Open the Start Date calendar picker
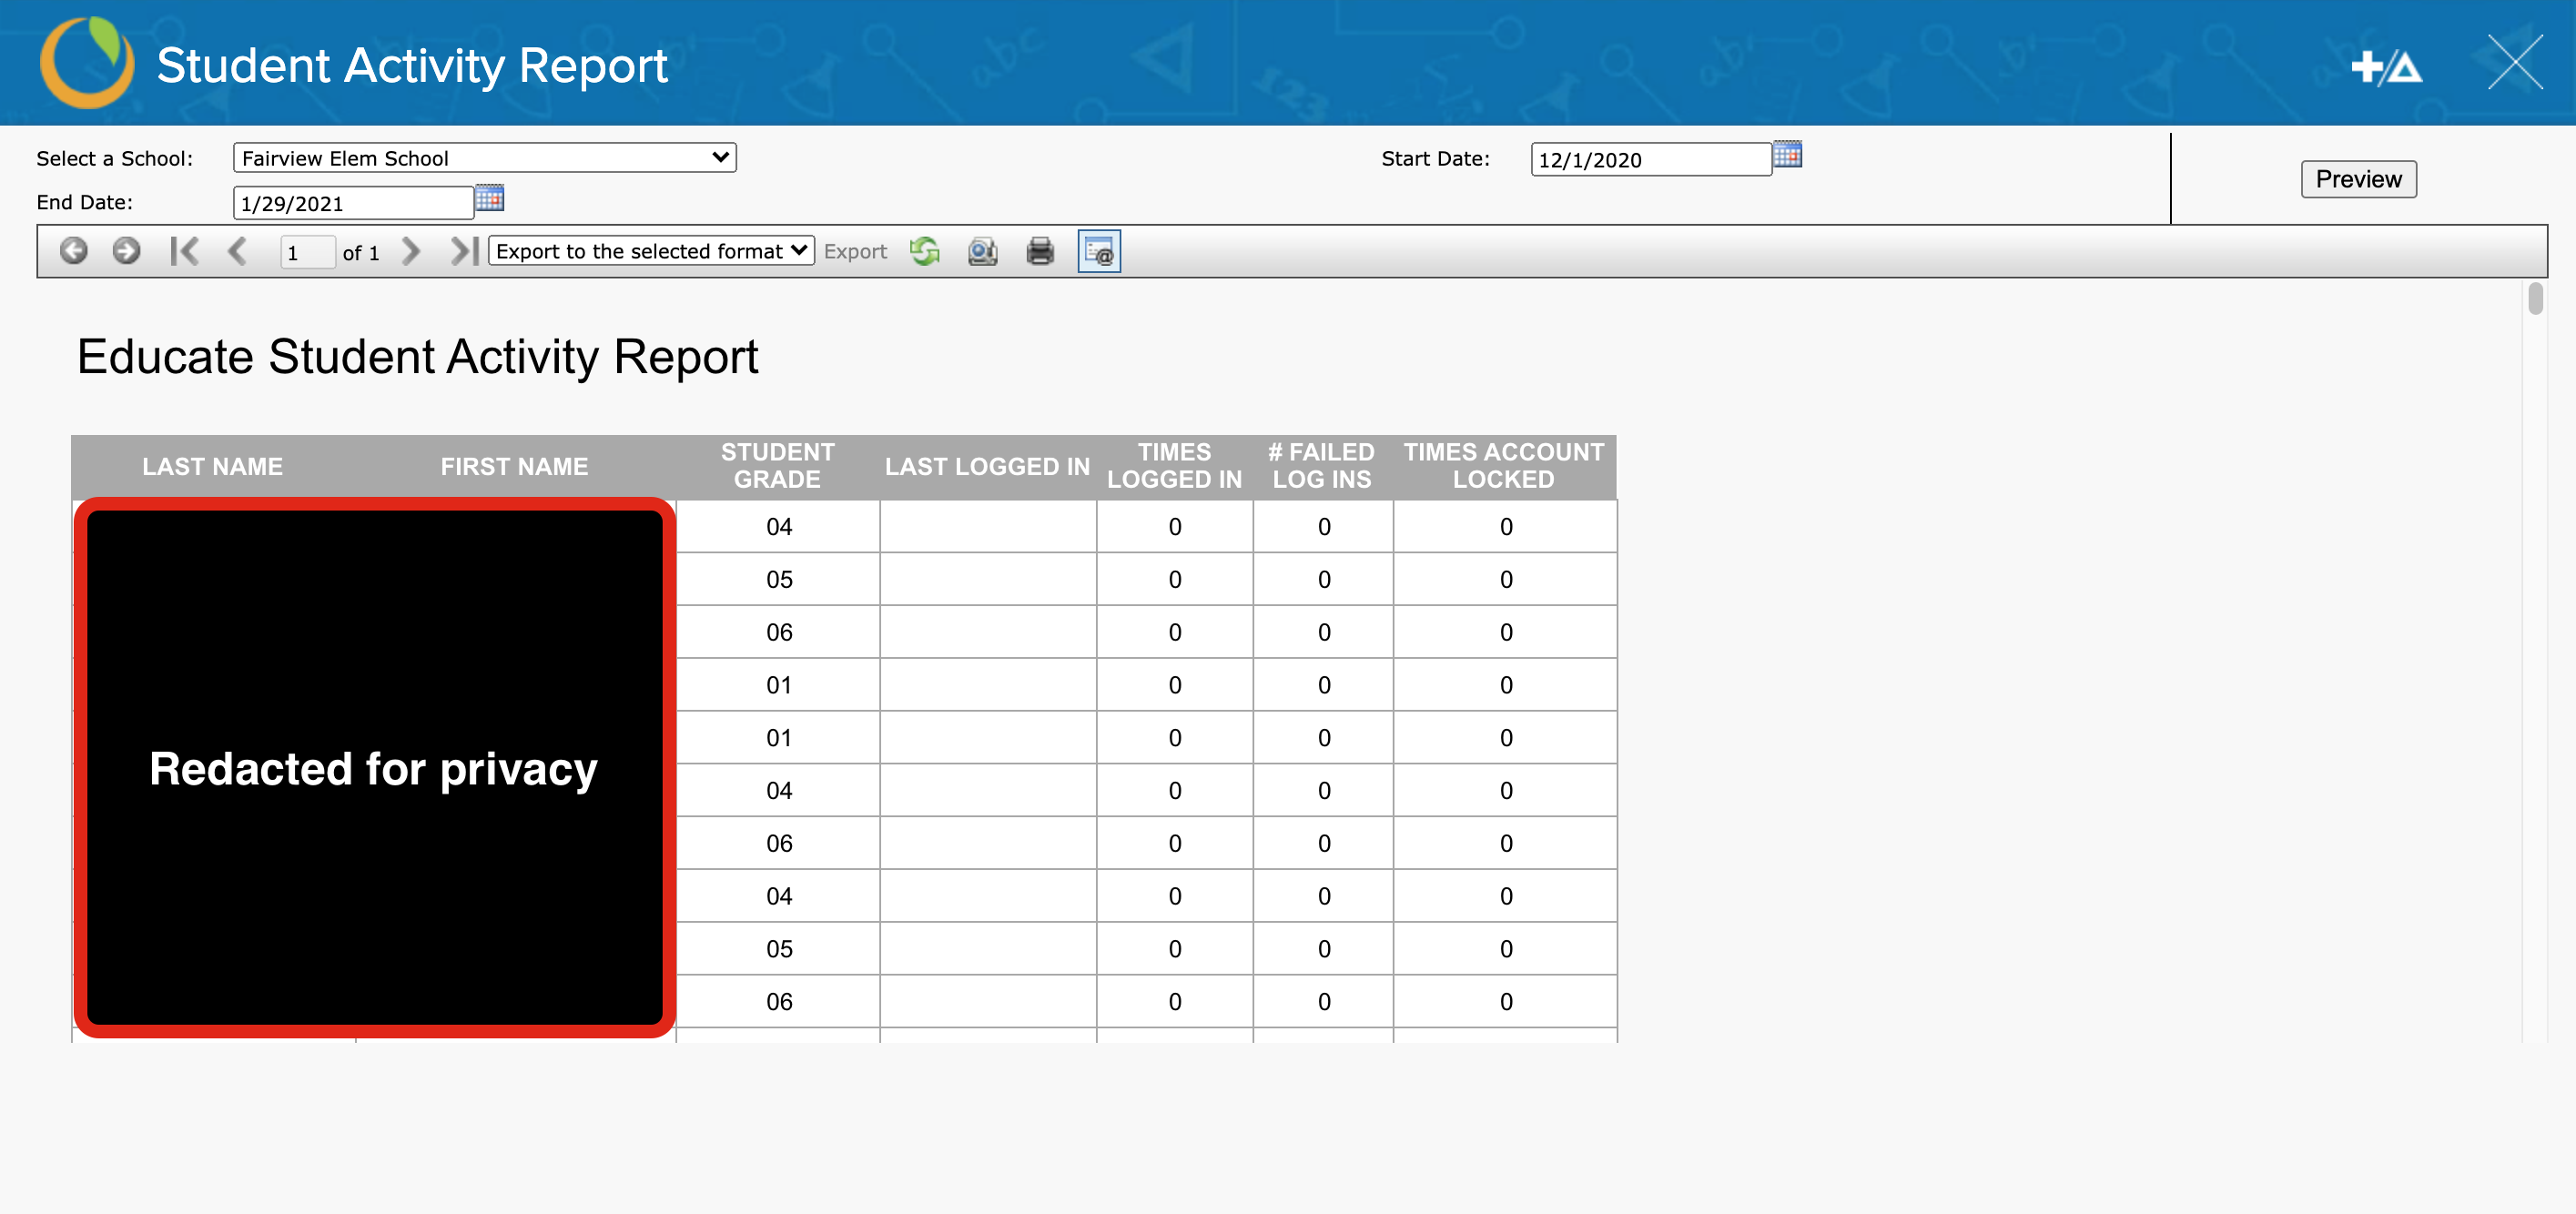 tap(1786, 155)
